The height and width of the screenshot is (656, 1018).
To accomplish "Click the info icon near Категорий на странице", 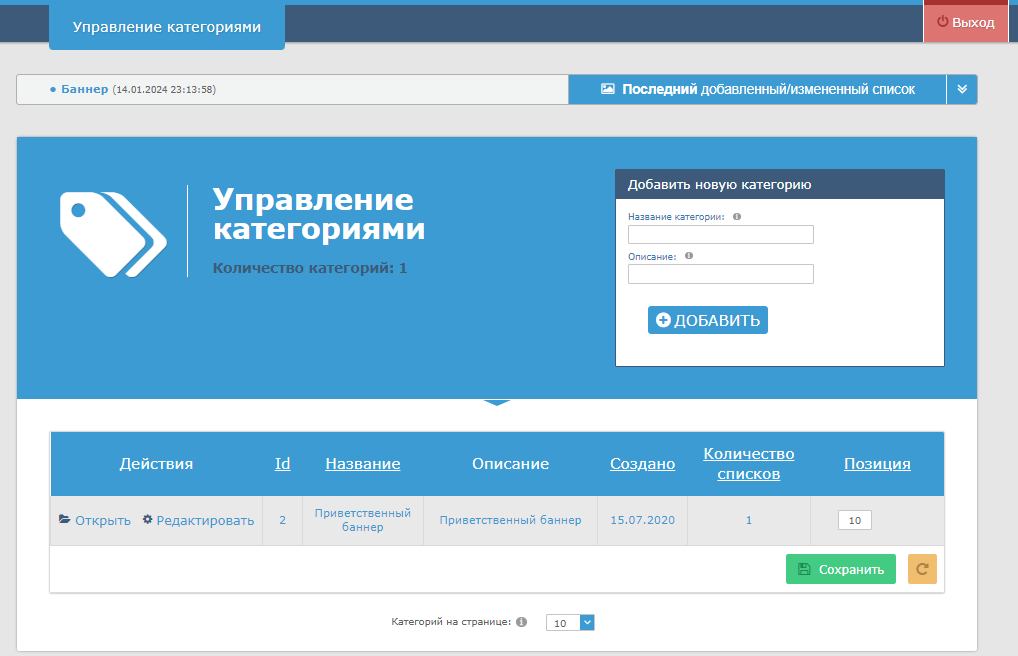I will [x=521, y=622].
